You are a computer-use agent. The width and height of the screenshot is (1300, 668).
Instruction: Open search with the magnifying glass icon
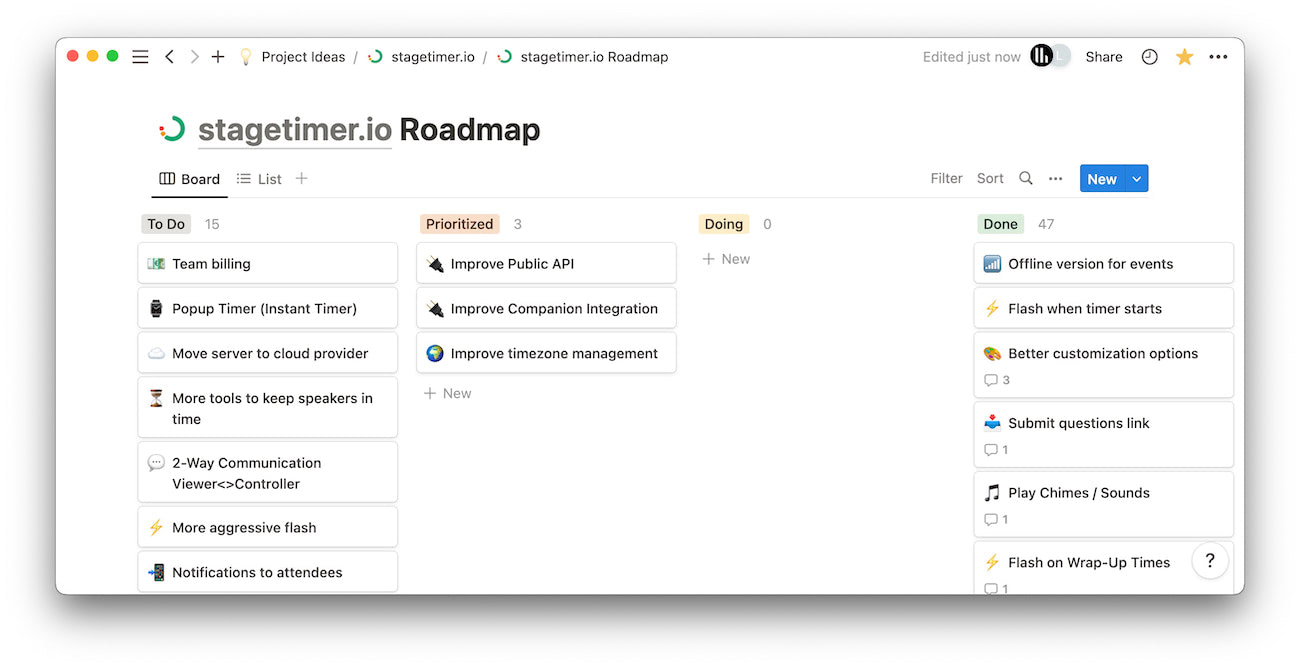(x=1026, y=177)
